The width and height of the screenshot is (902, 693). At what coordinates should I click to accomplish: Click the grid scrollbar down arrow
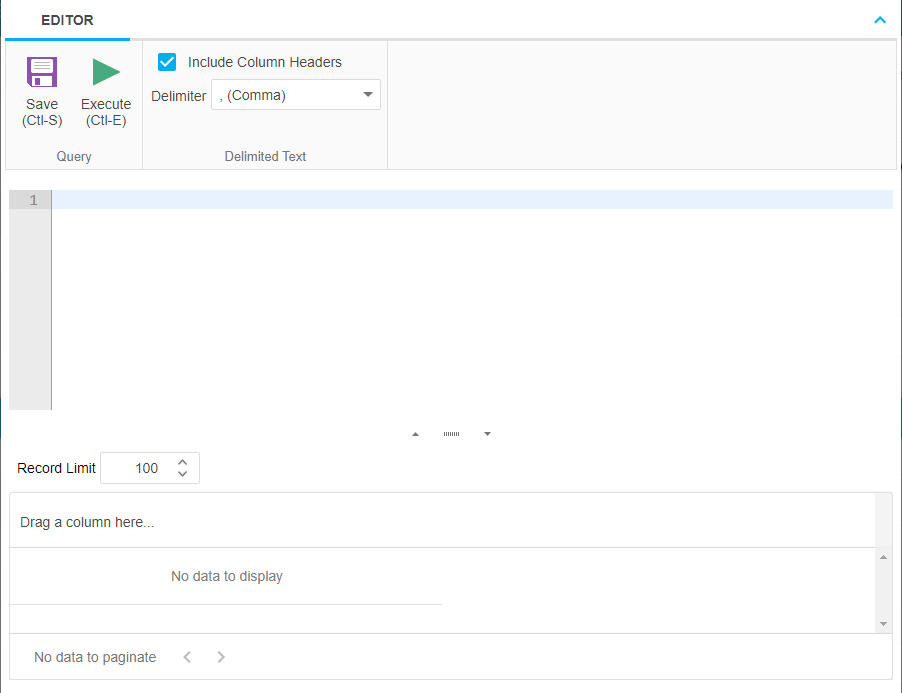pyautogui.click(x=882, y=623)
